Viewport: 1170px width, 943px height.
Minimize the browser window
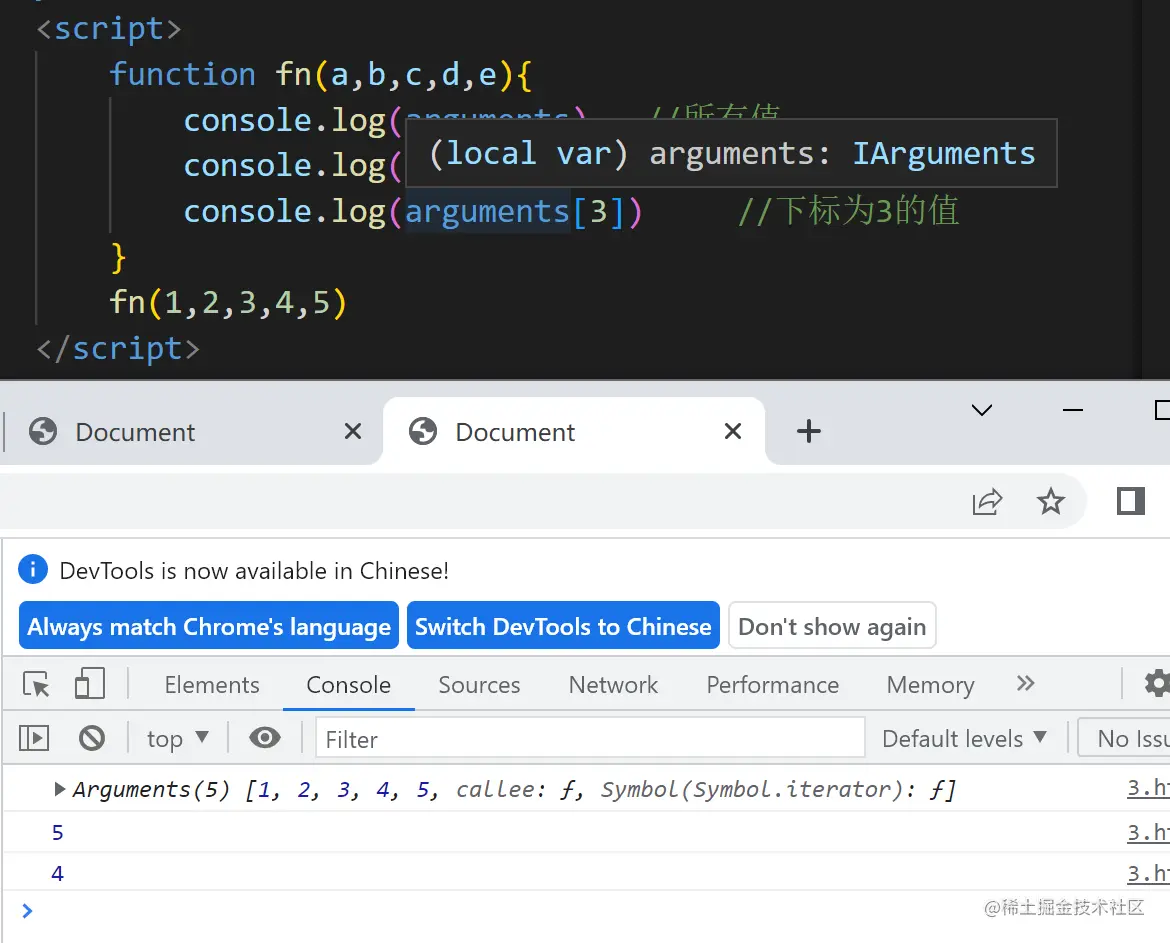(1072, 410)
